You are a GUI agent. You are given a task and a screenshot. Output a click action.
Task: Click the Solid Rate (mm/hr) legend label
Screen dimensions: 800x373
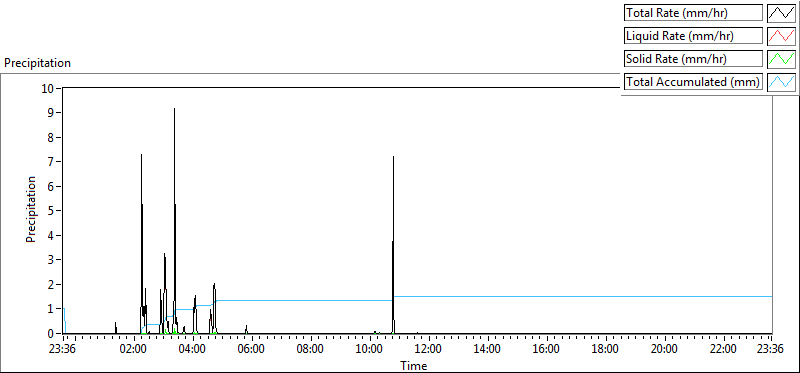[x=694, y=59]
